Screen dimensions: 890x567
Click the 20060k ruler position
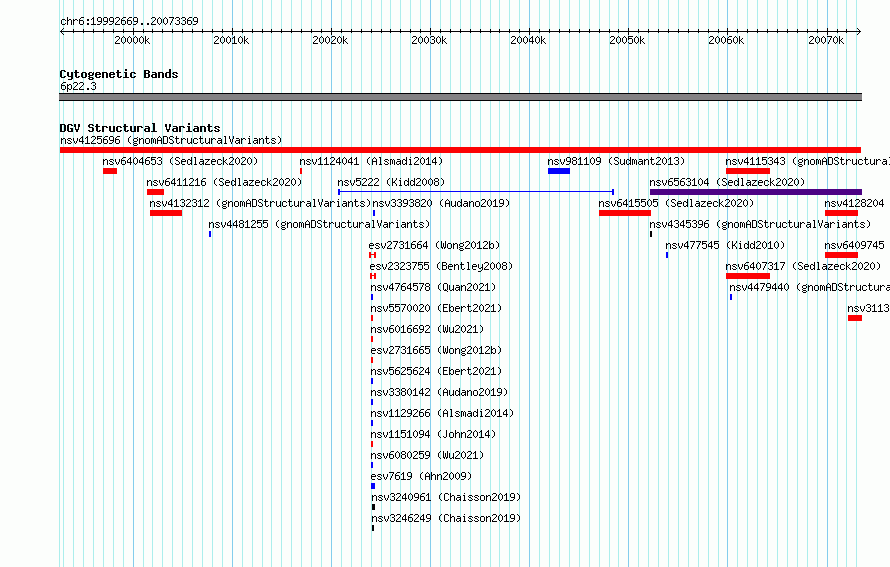pos(726,40)
